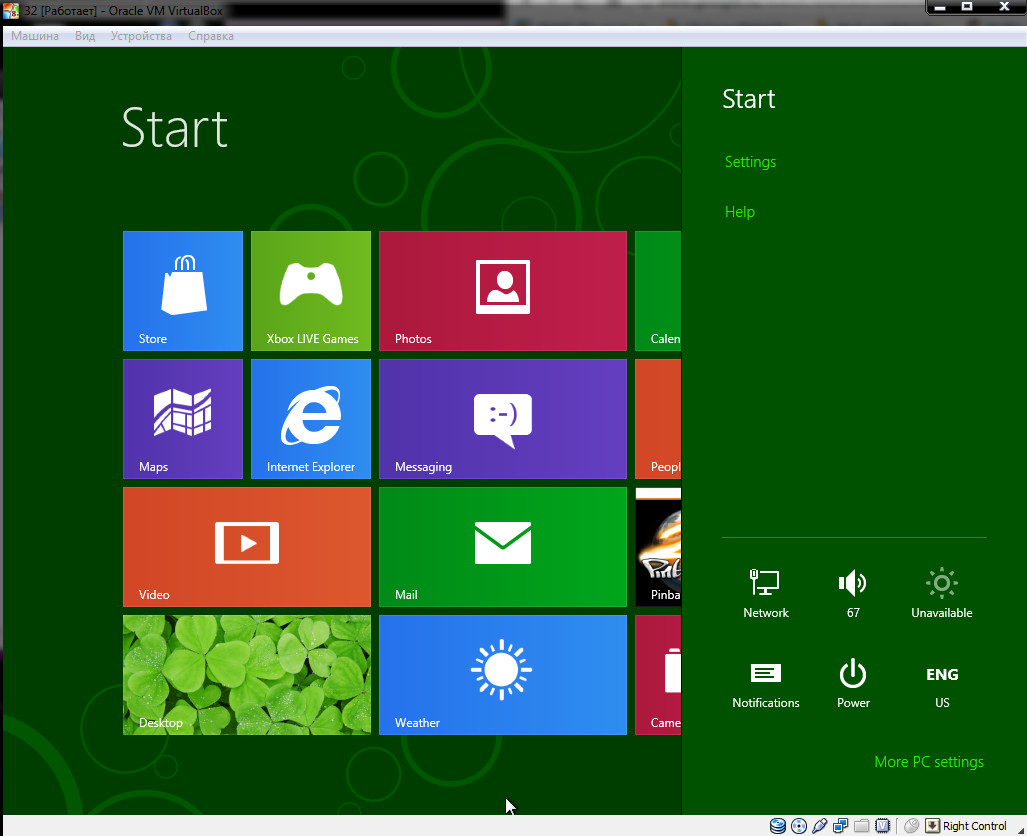Click VirtualBox virtualization features status icon
The width and height of the screenshot is (1027, 836).
[882, 826]
